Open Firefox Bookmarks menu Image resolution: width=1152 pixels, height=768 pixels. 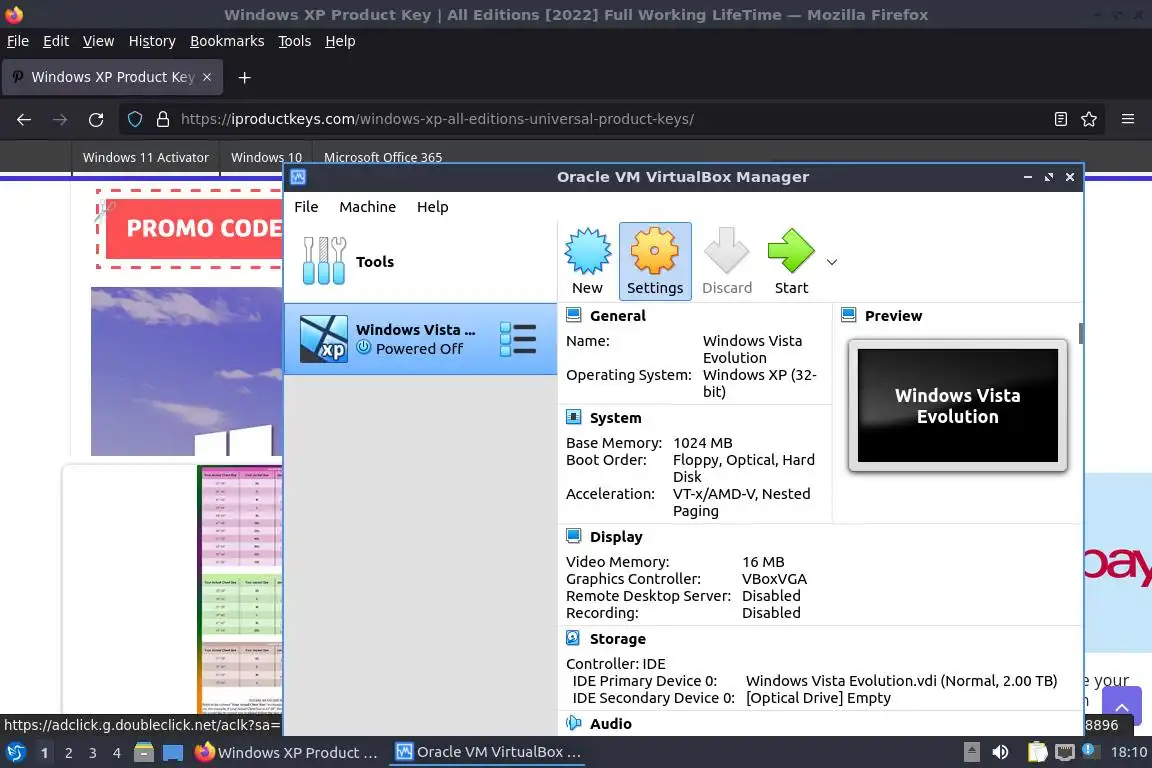[x=227, y=41]
